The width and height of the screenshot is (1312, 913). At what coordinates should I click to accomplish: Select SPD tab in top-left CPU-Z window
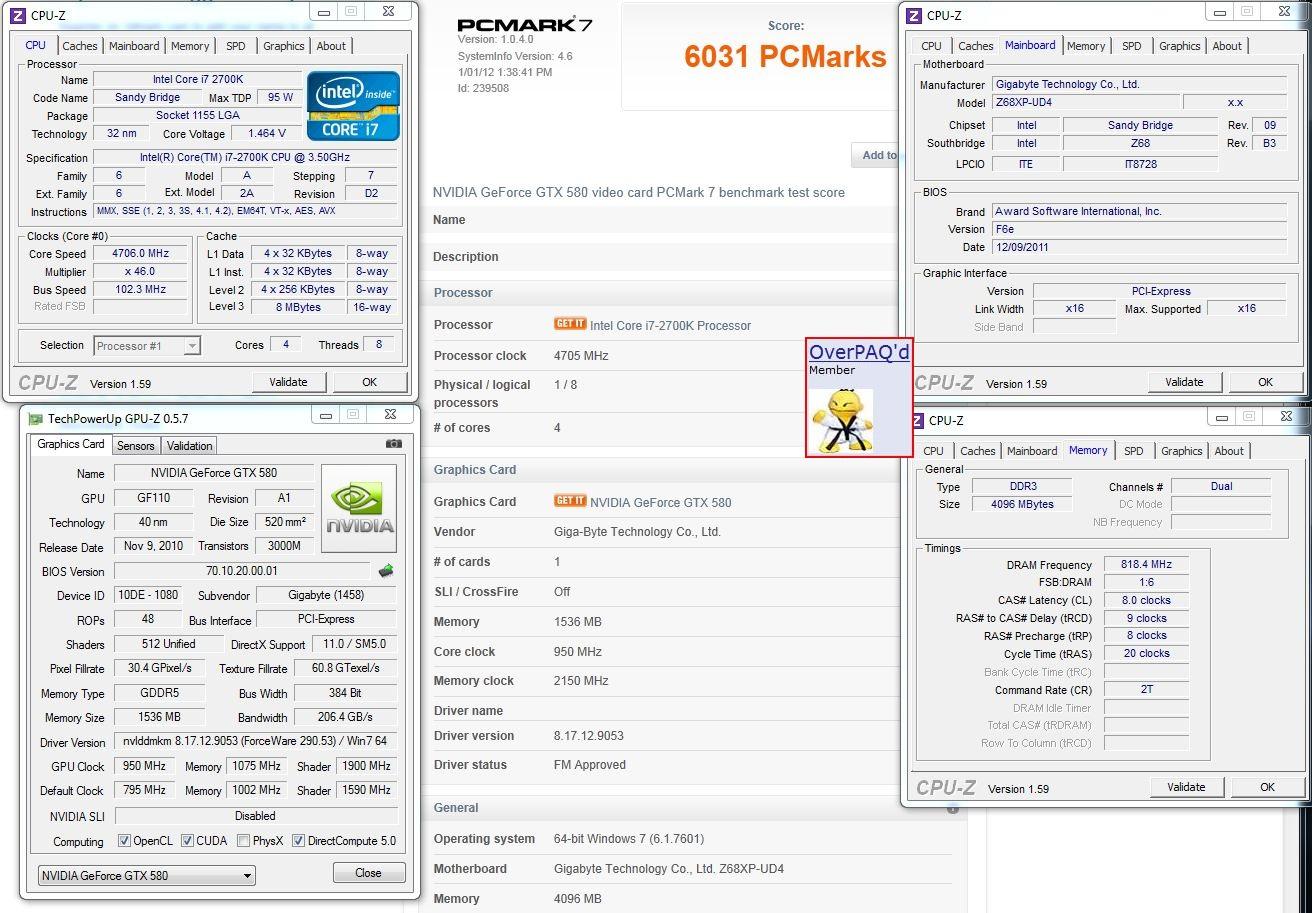click(235, 46)
